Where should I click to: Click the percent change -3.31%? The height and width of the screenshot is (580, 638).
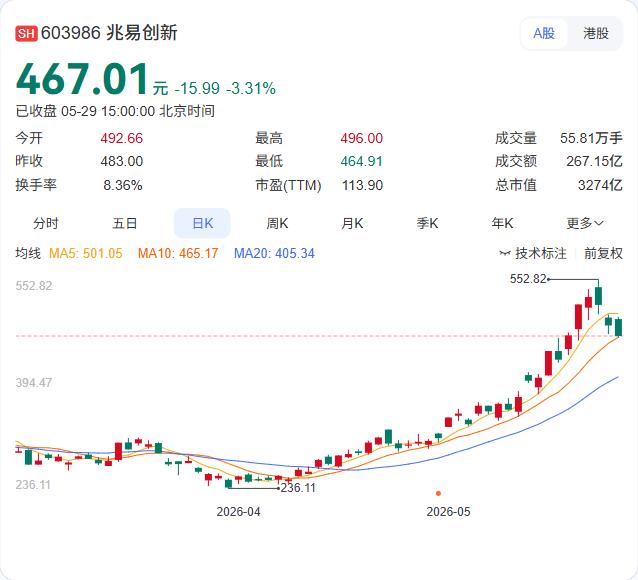pos(251,88)
